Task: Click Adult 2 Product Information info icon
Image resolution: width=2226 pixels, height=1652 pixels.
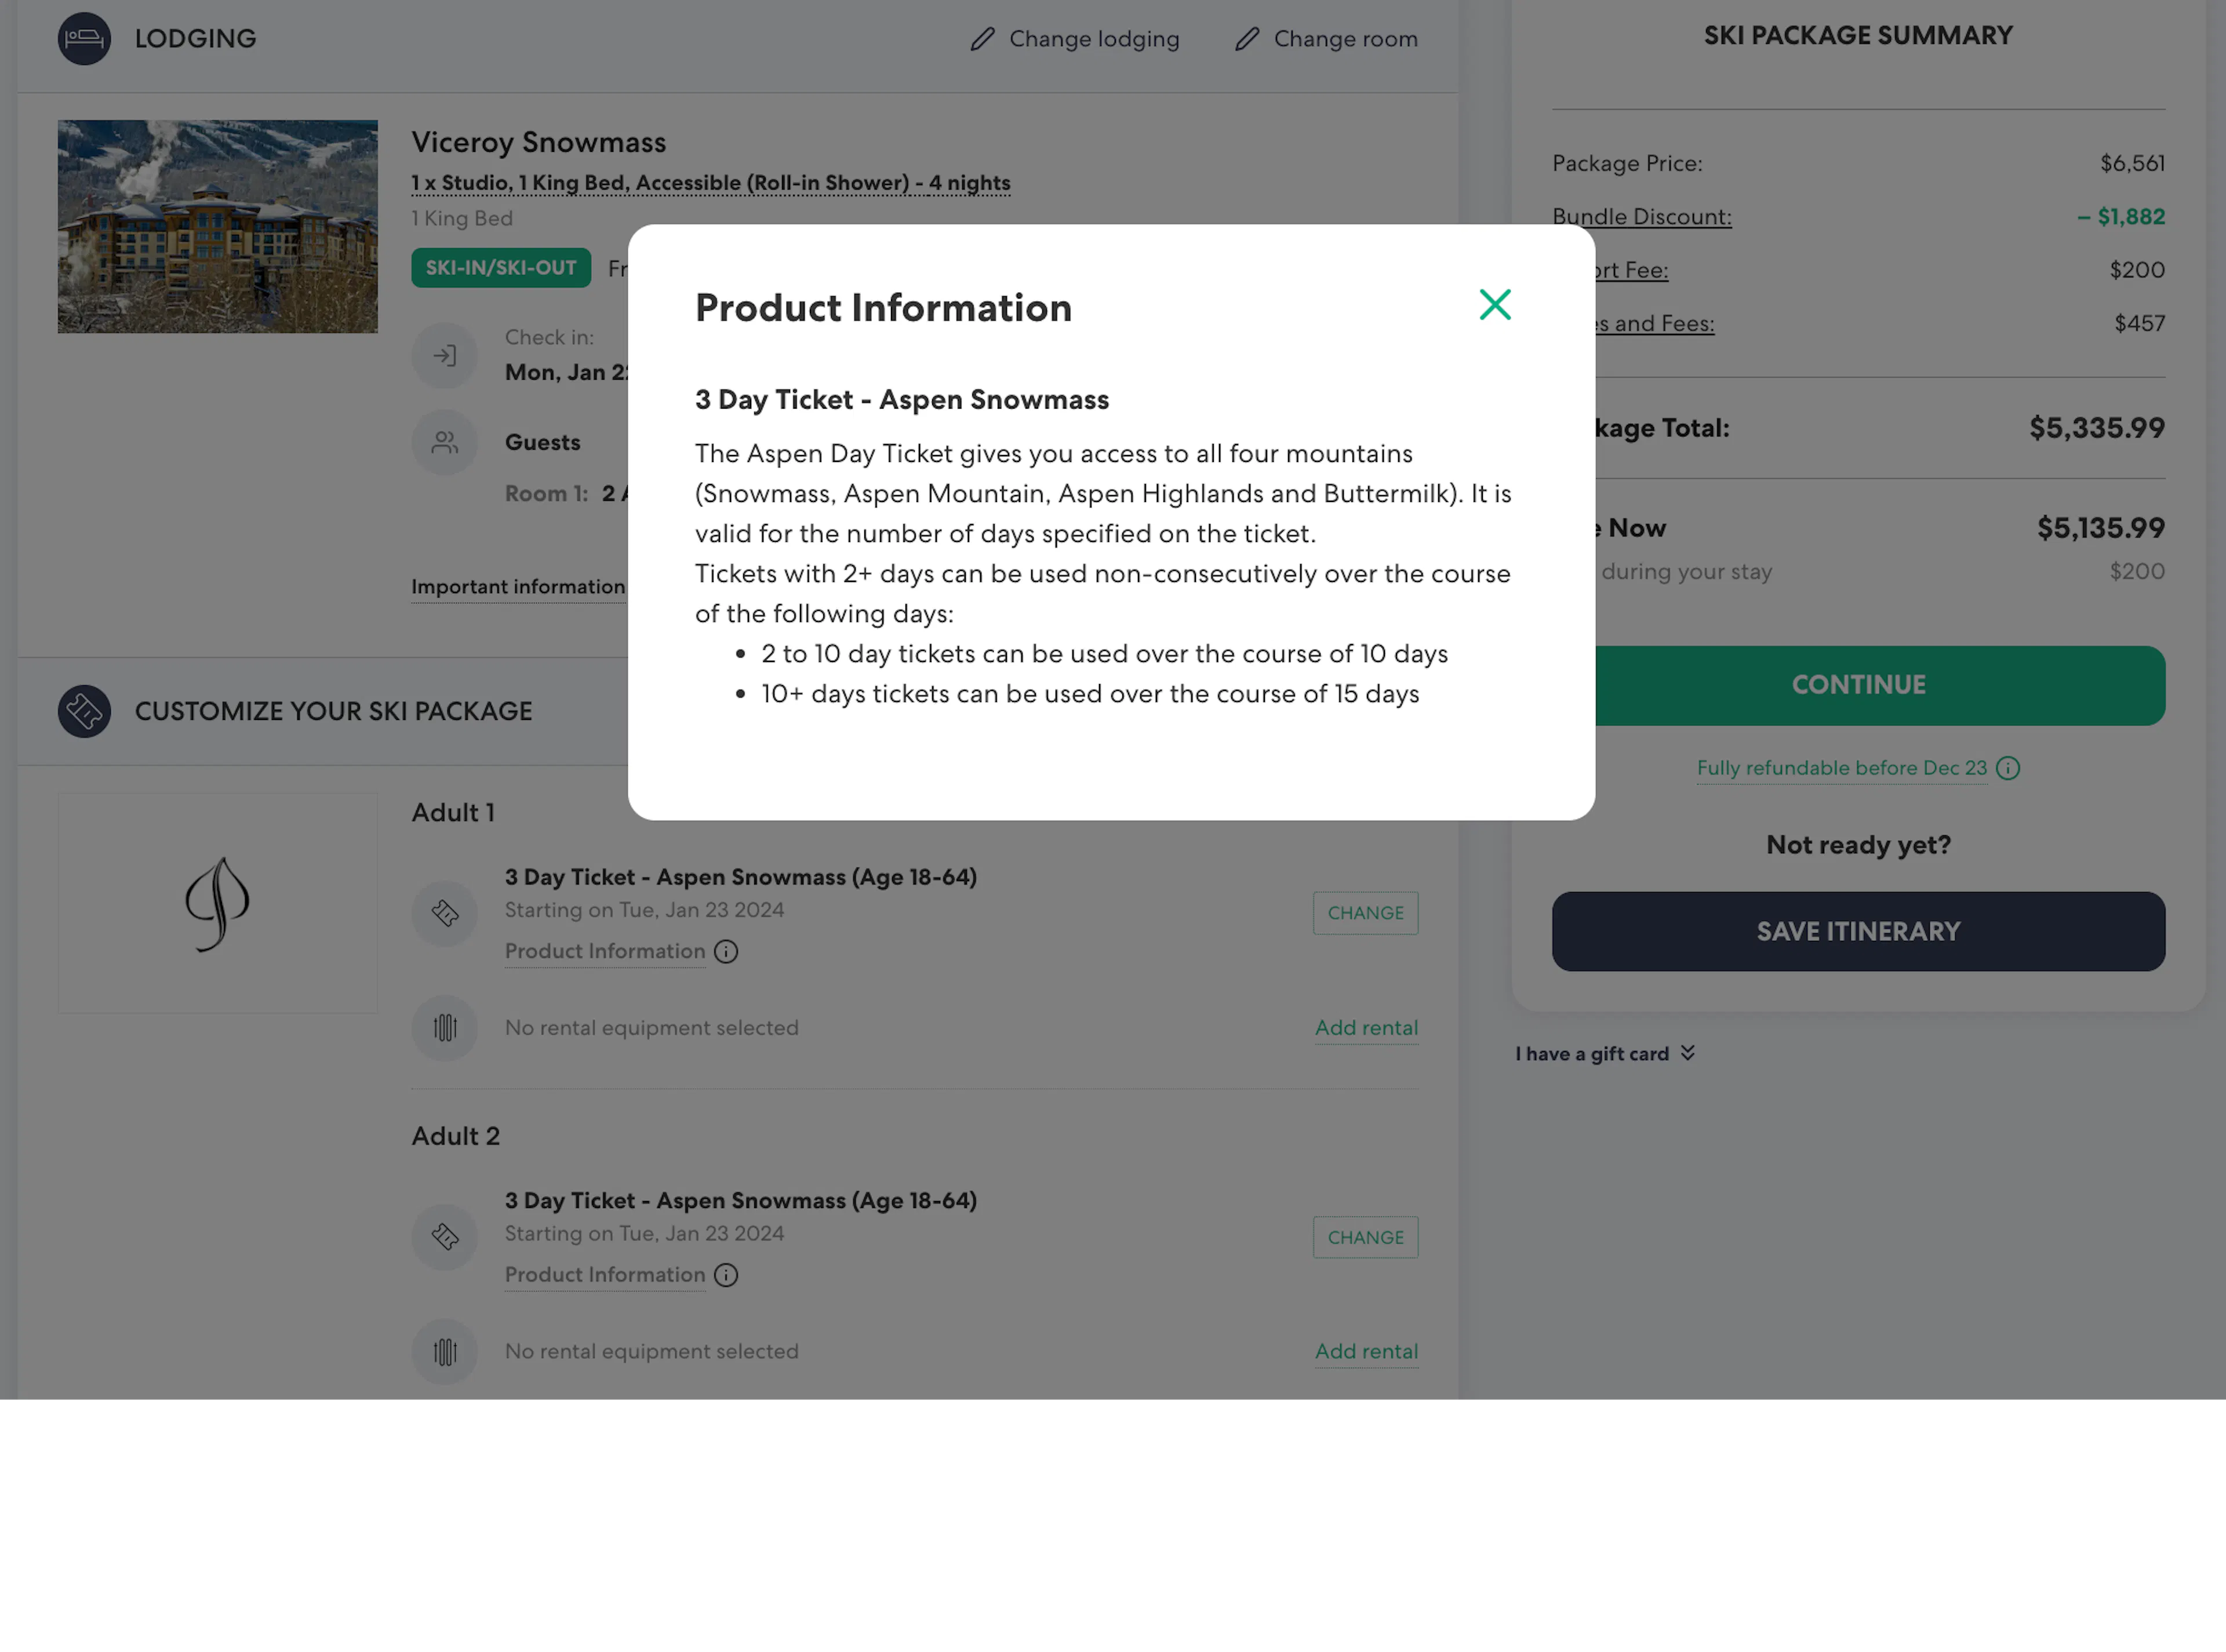Action: tap(726, 1275)
